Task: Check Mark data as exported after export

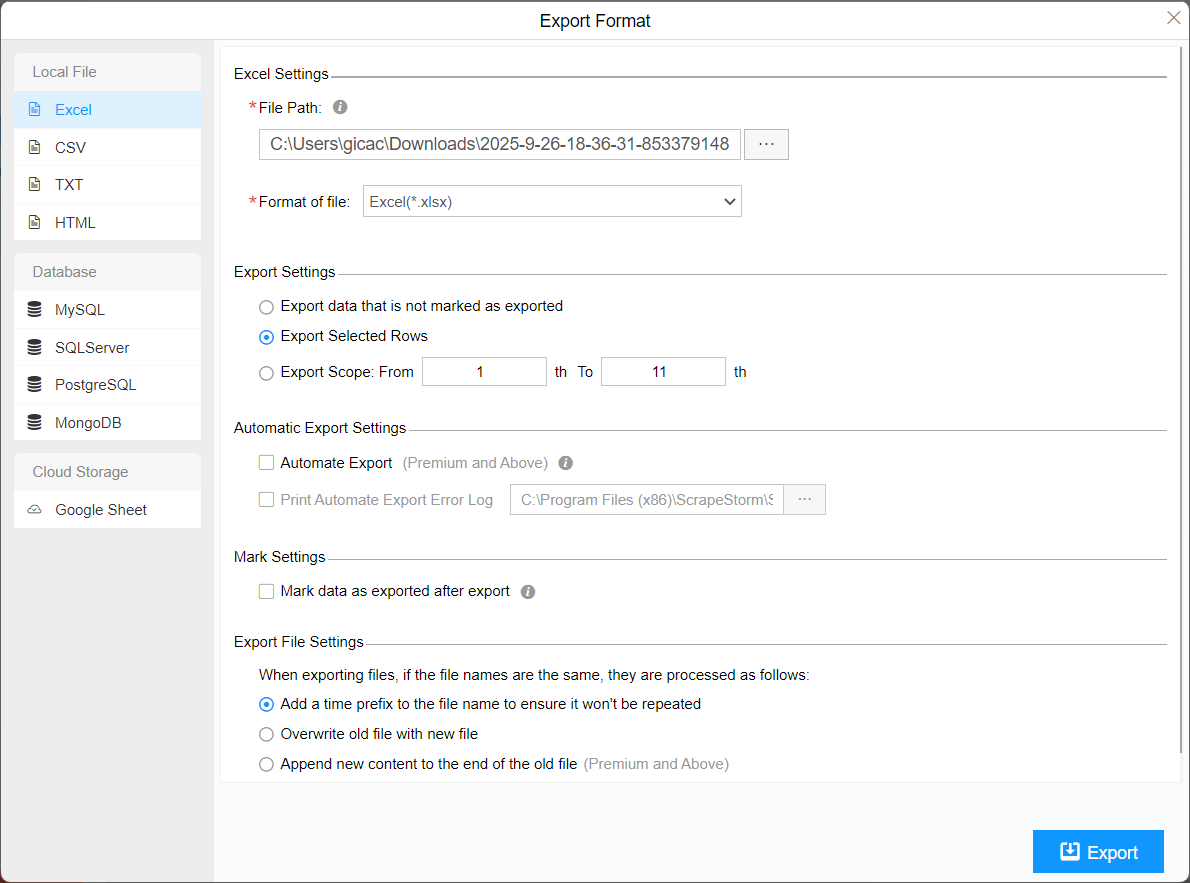Action: [266, 591]
